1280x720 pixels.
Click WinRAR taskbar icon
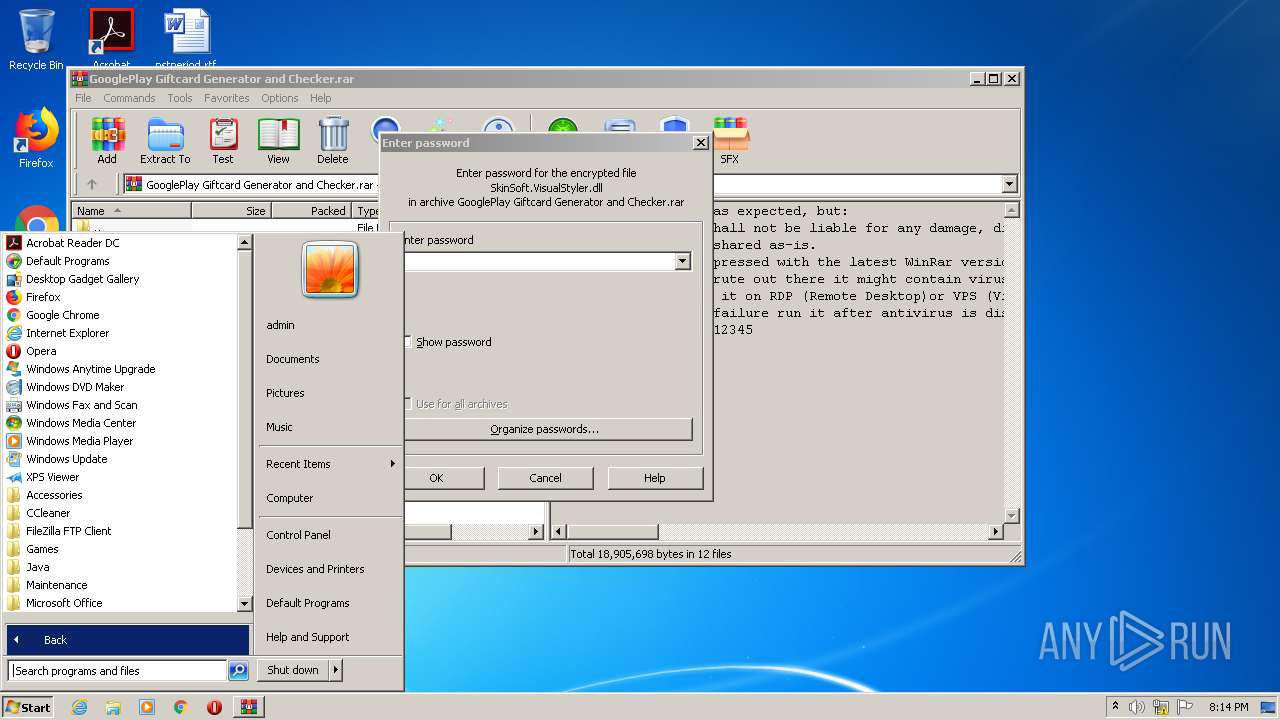(249, 707)
